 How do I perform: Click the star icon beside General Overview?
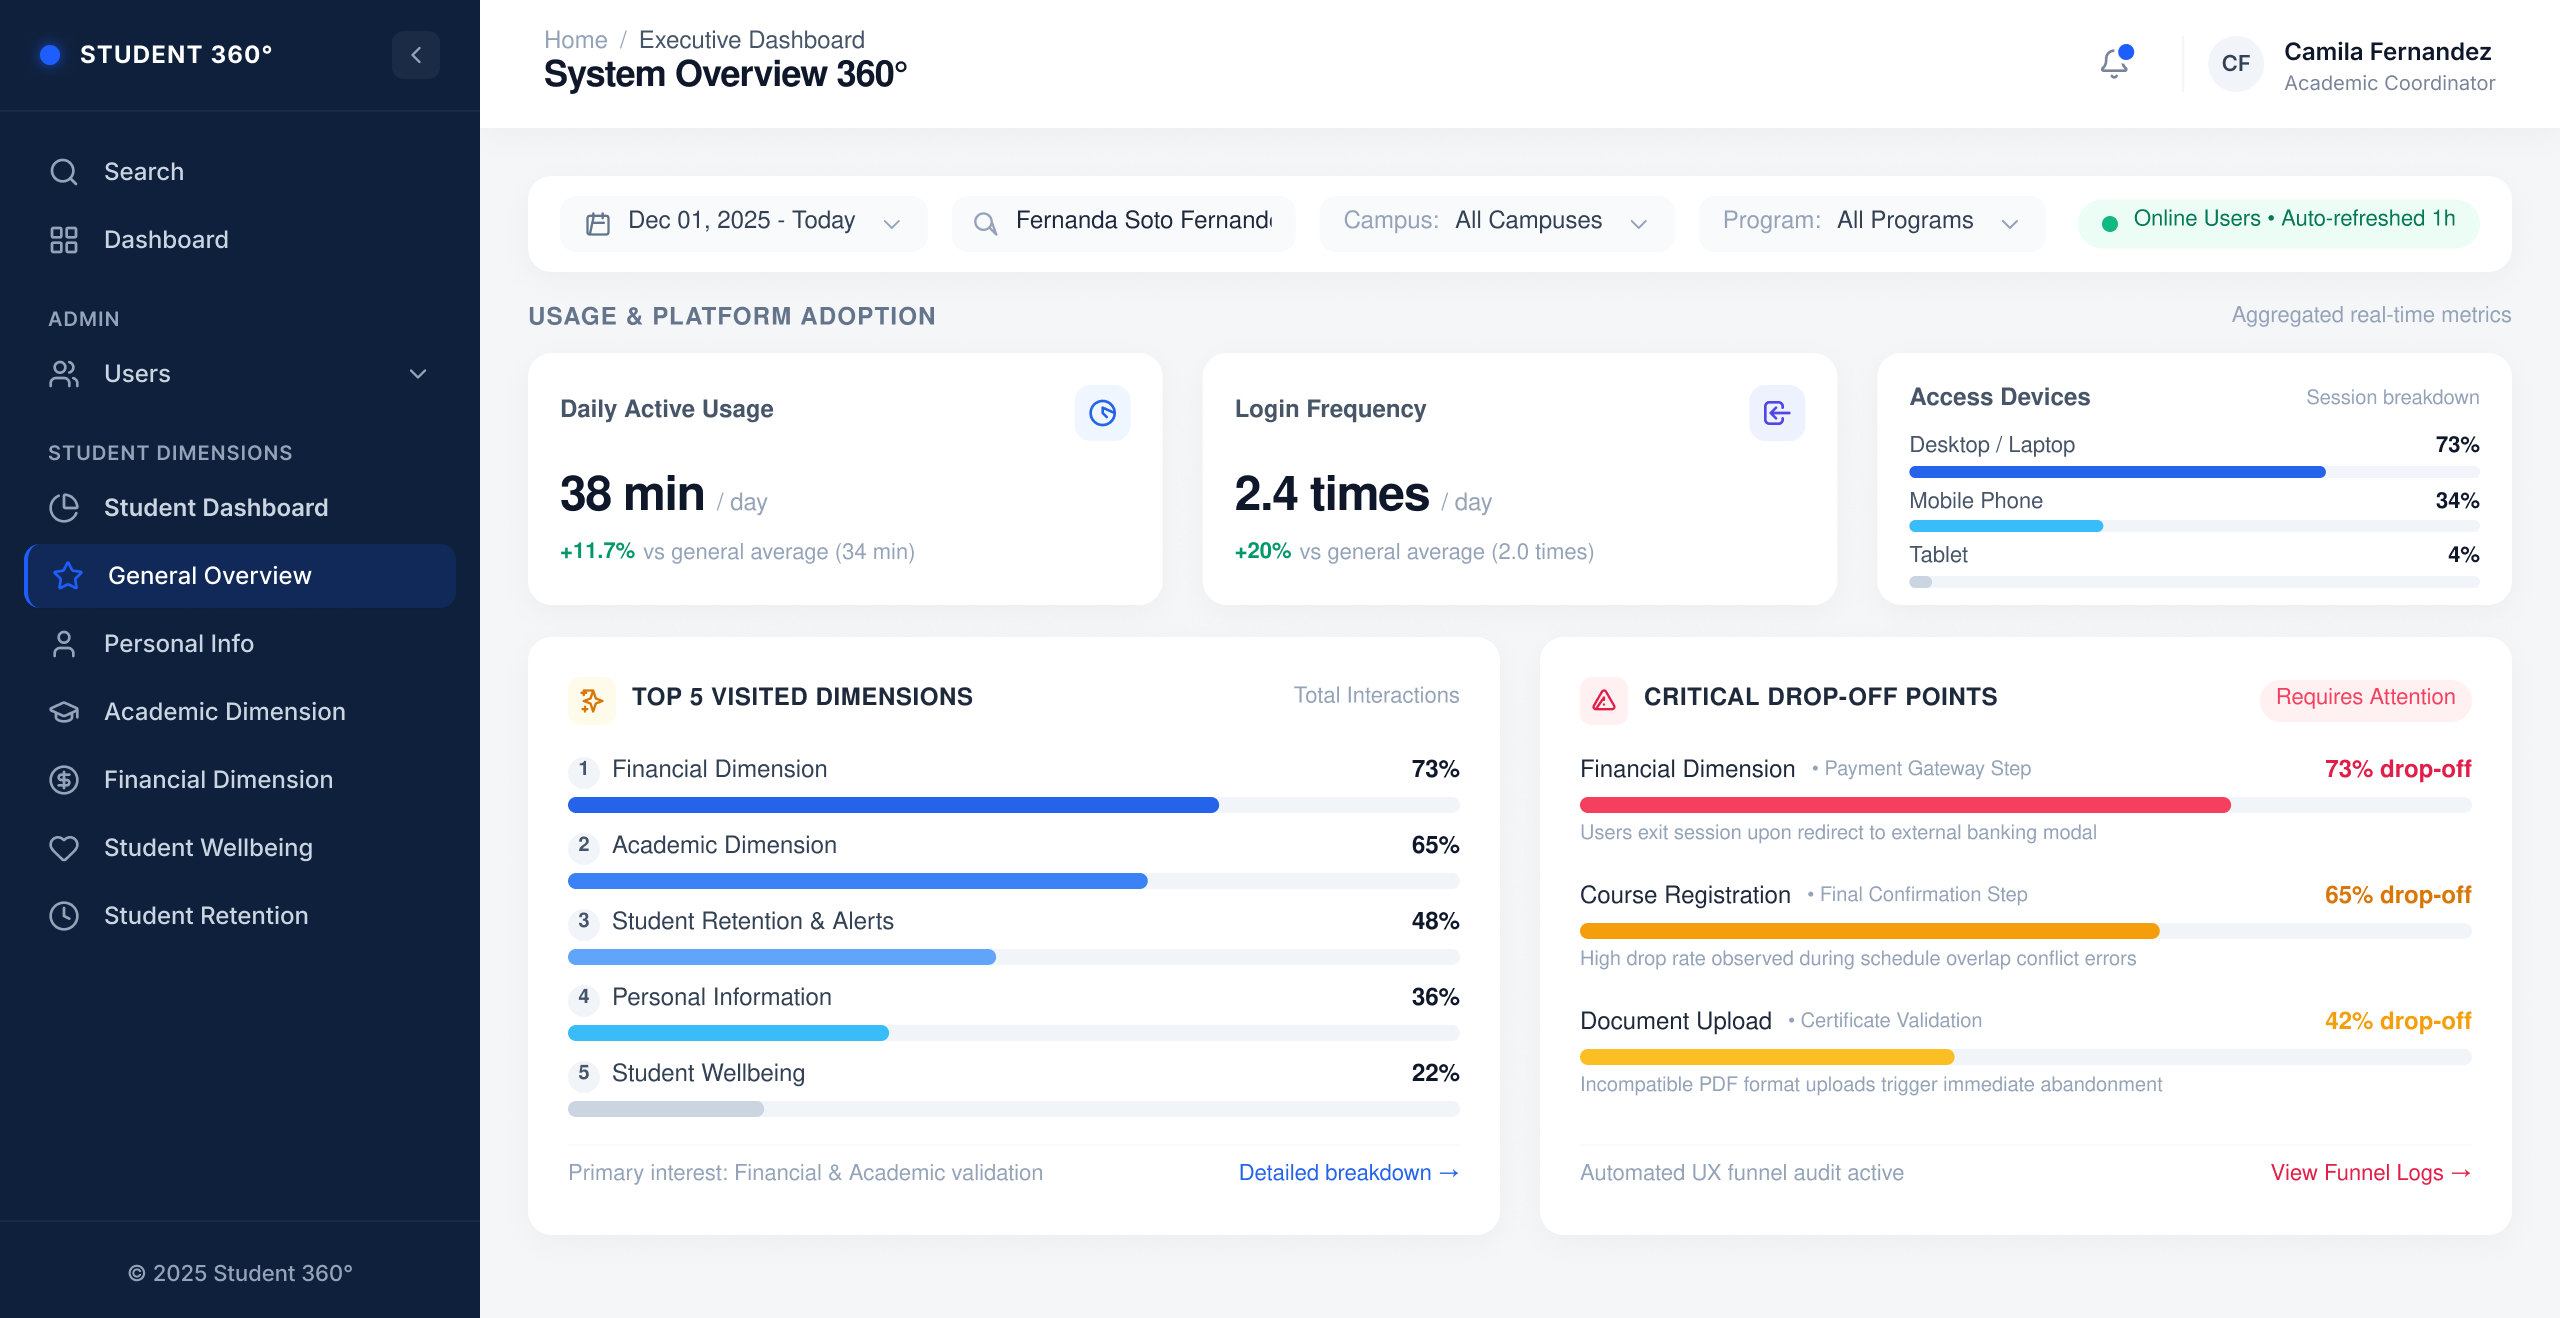(x=68, y=576)
